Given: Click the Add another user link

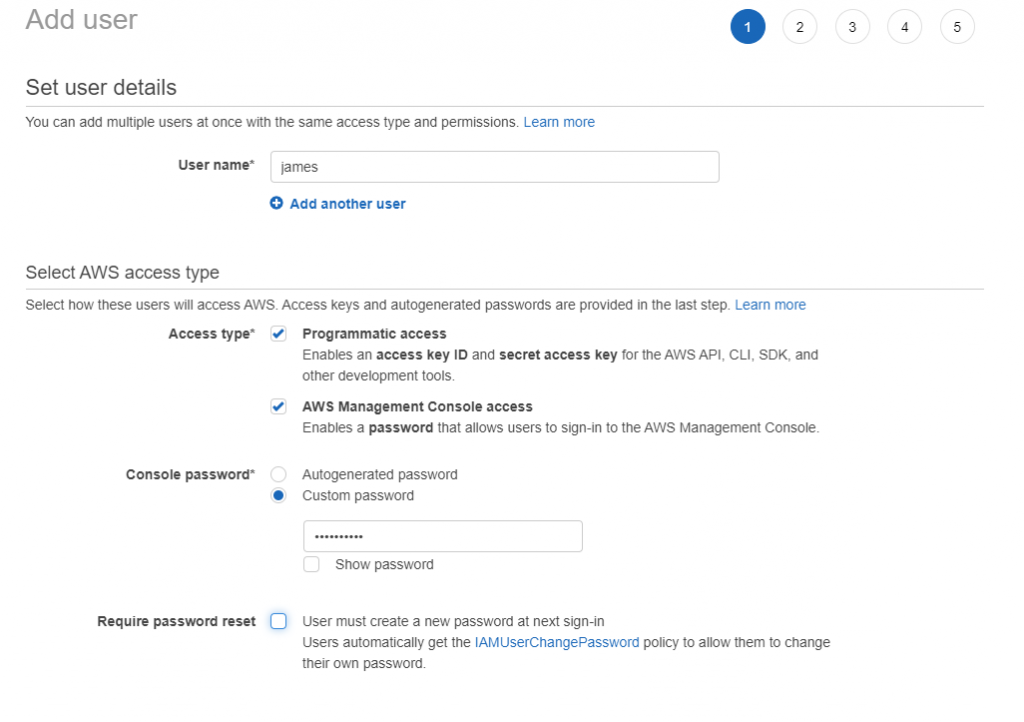Looking at the screenshot, I should pos(347,204).
